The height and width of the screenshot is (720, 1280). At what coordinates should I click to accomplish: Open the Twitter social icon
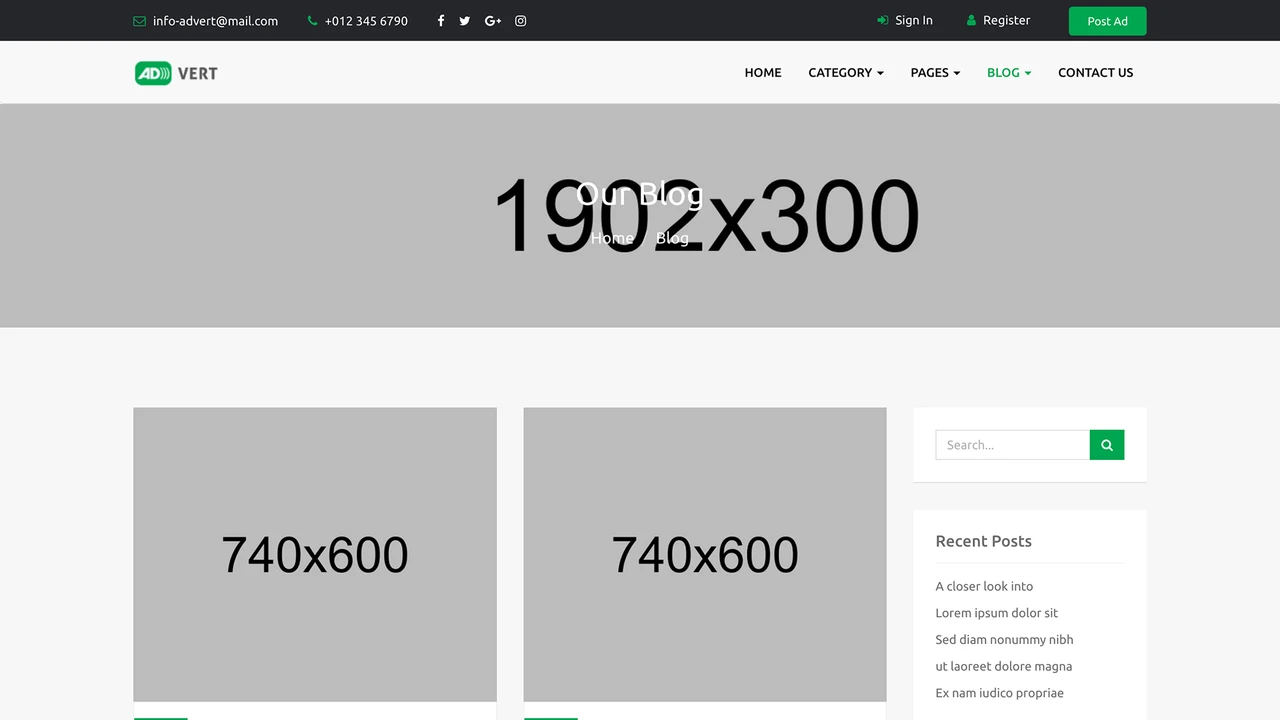coord(465,21)
